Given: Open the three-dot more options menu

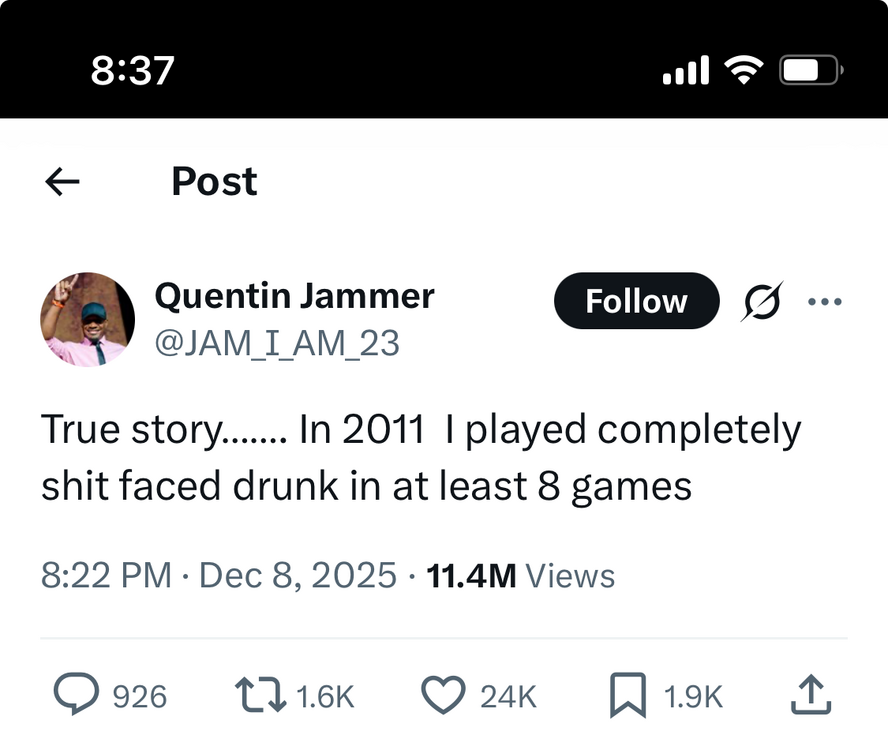Looking at the screenshot, I should tap(824, 301).
